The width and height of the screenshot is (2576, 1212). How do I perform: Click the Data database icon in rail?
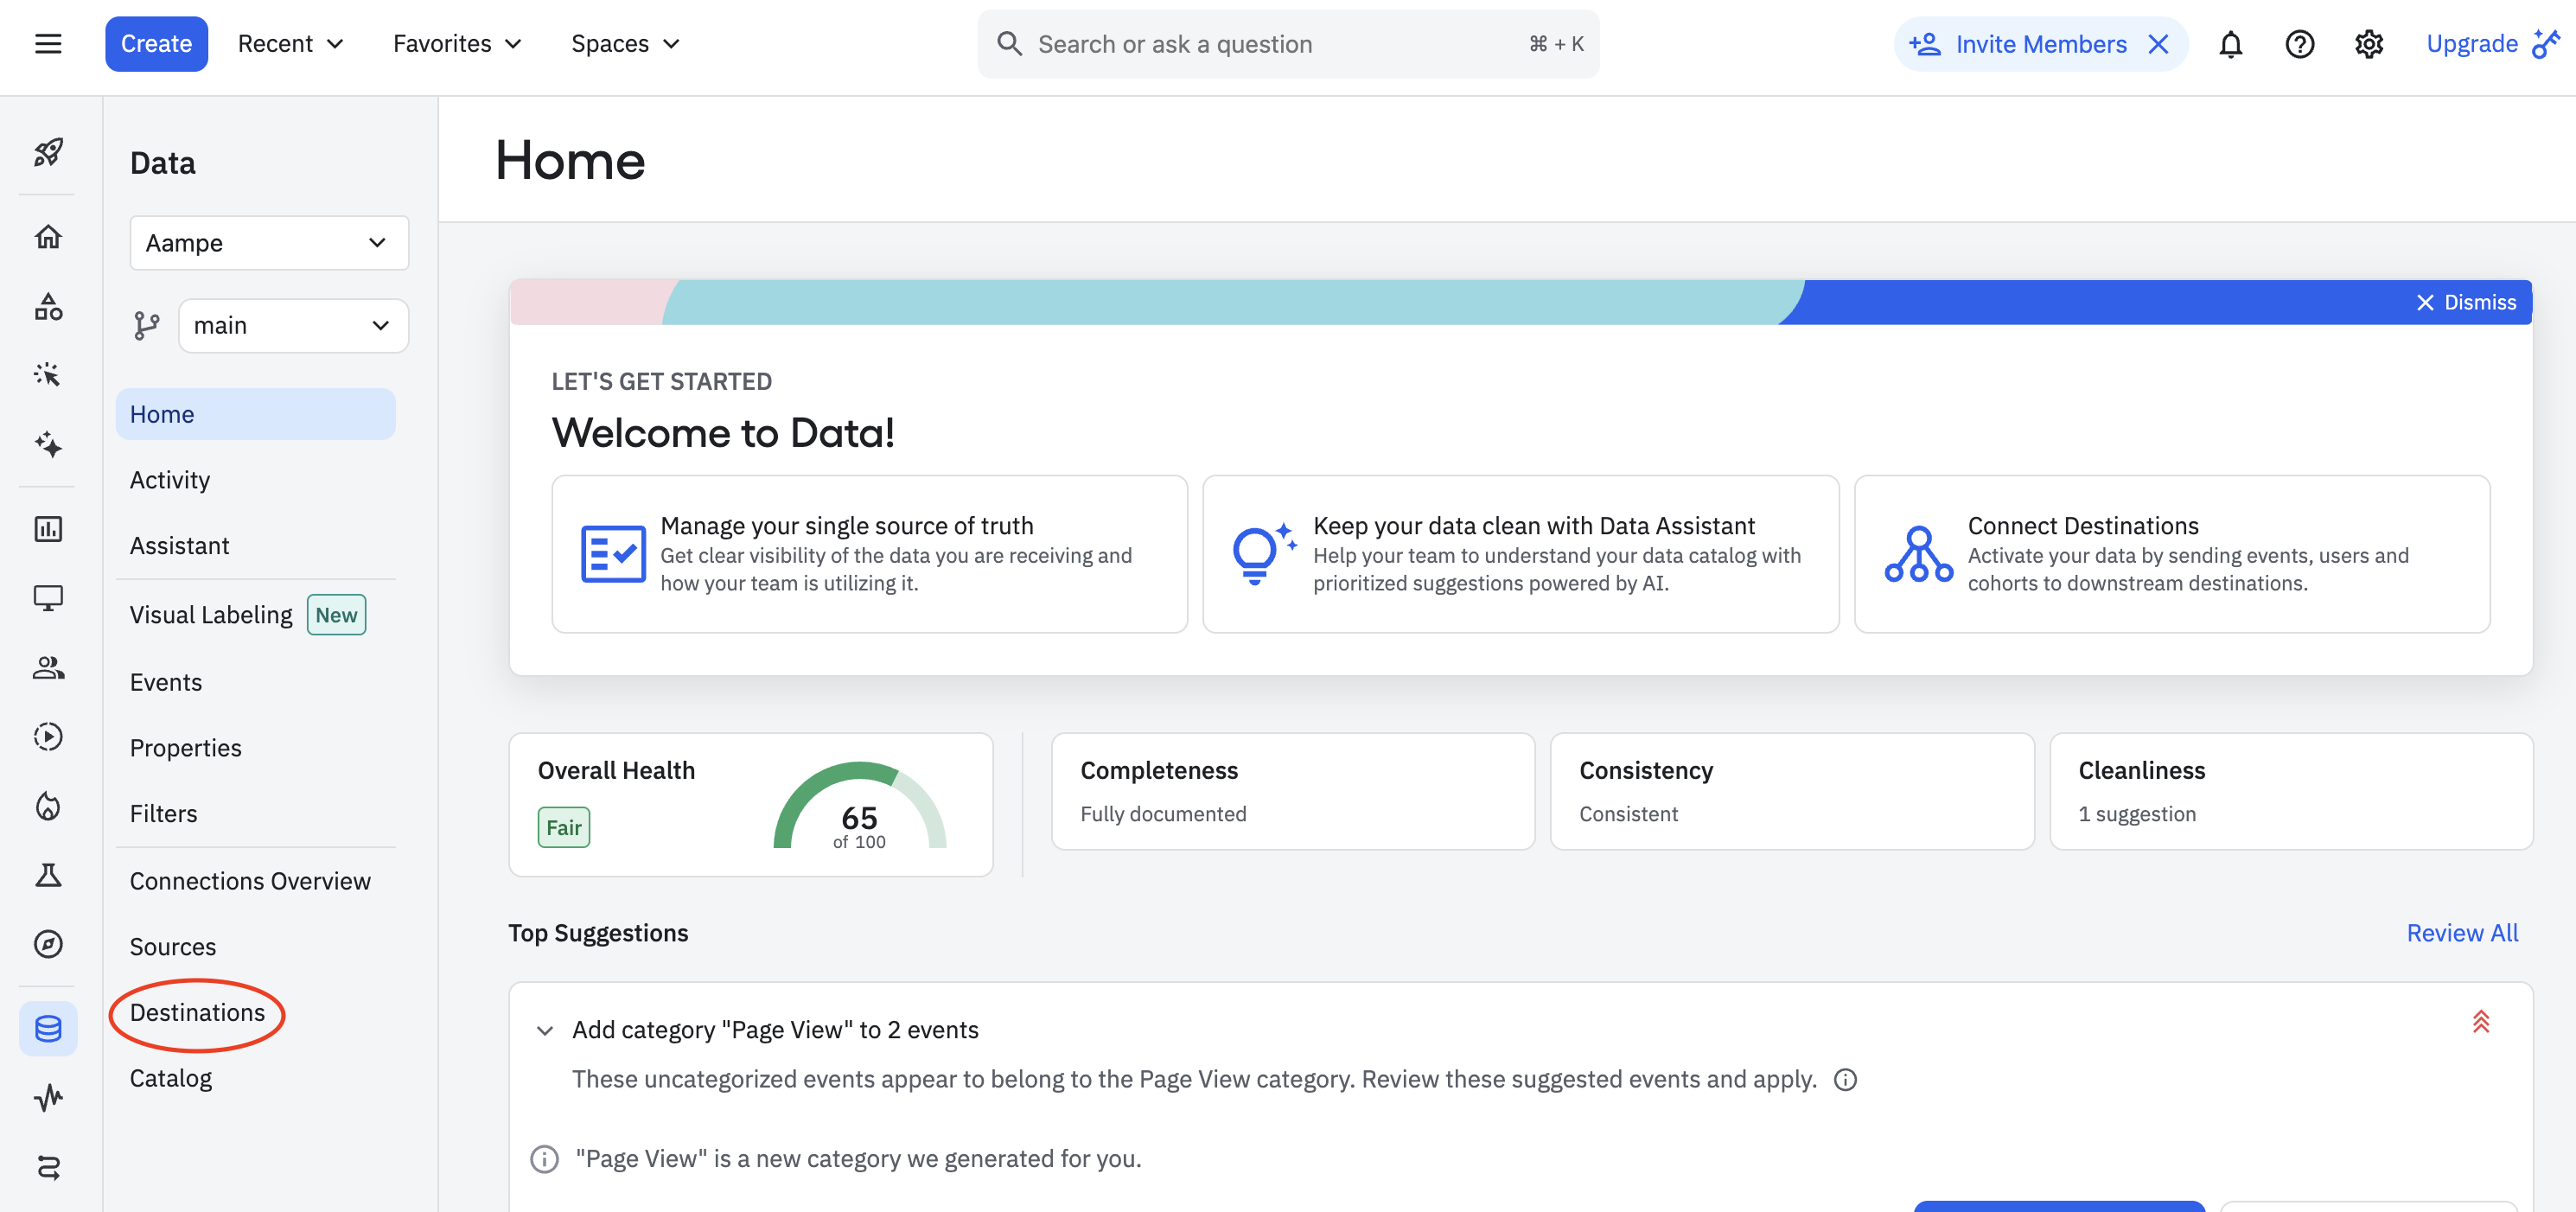(48, 1028)
